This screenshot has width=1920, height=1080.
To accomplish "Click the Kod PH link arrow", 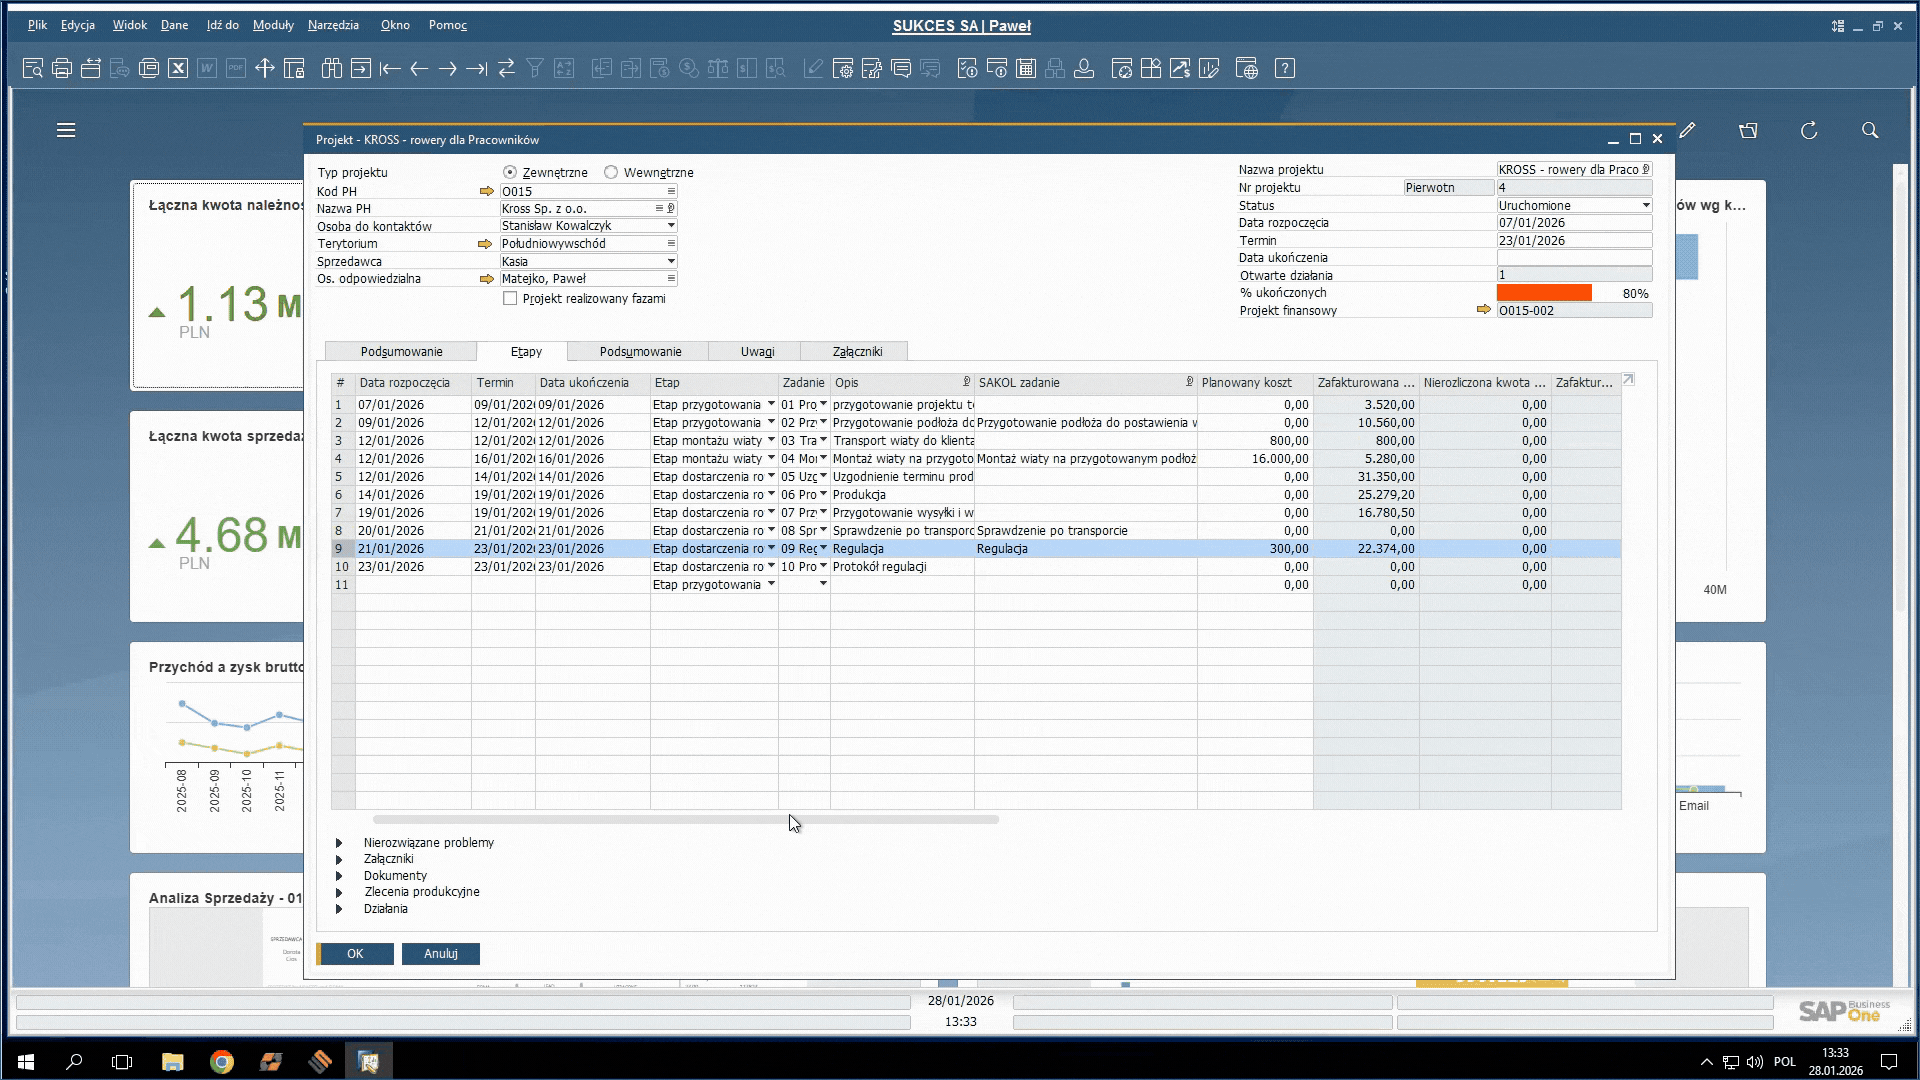I will [486, 191].
